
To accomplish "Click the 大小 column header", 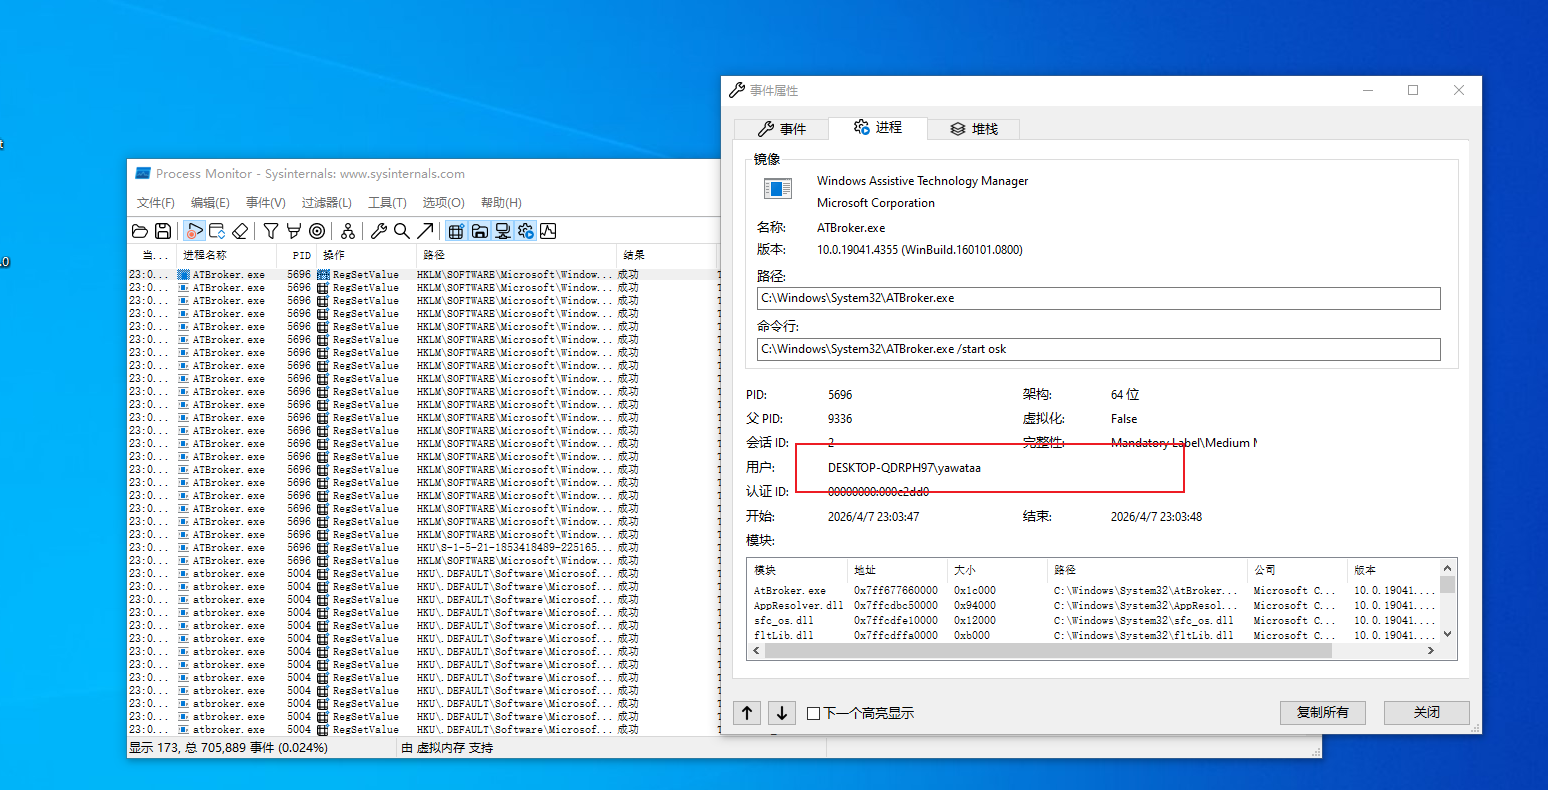I will click(997, 569).
